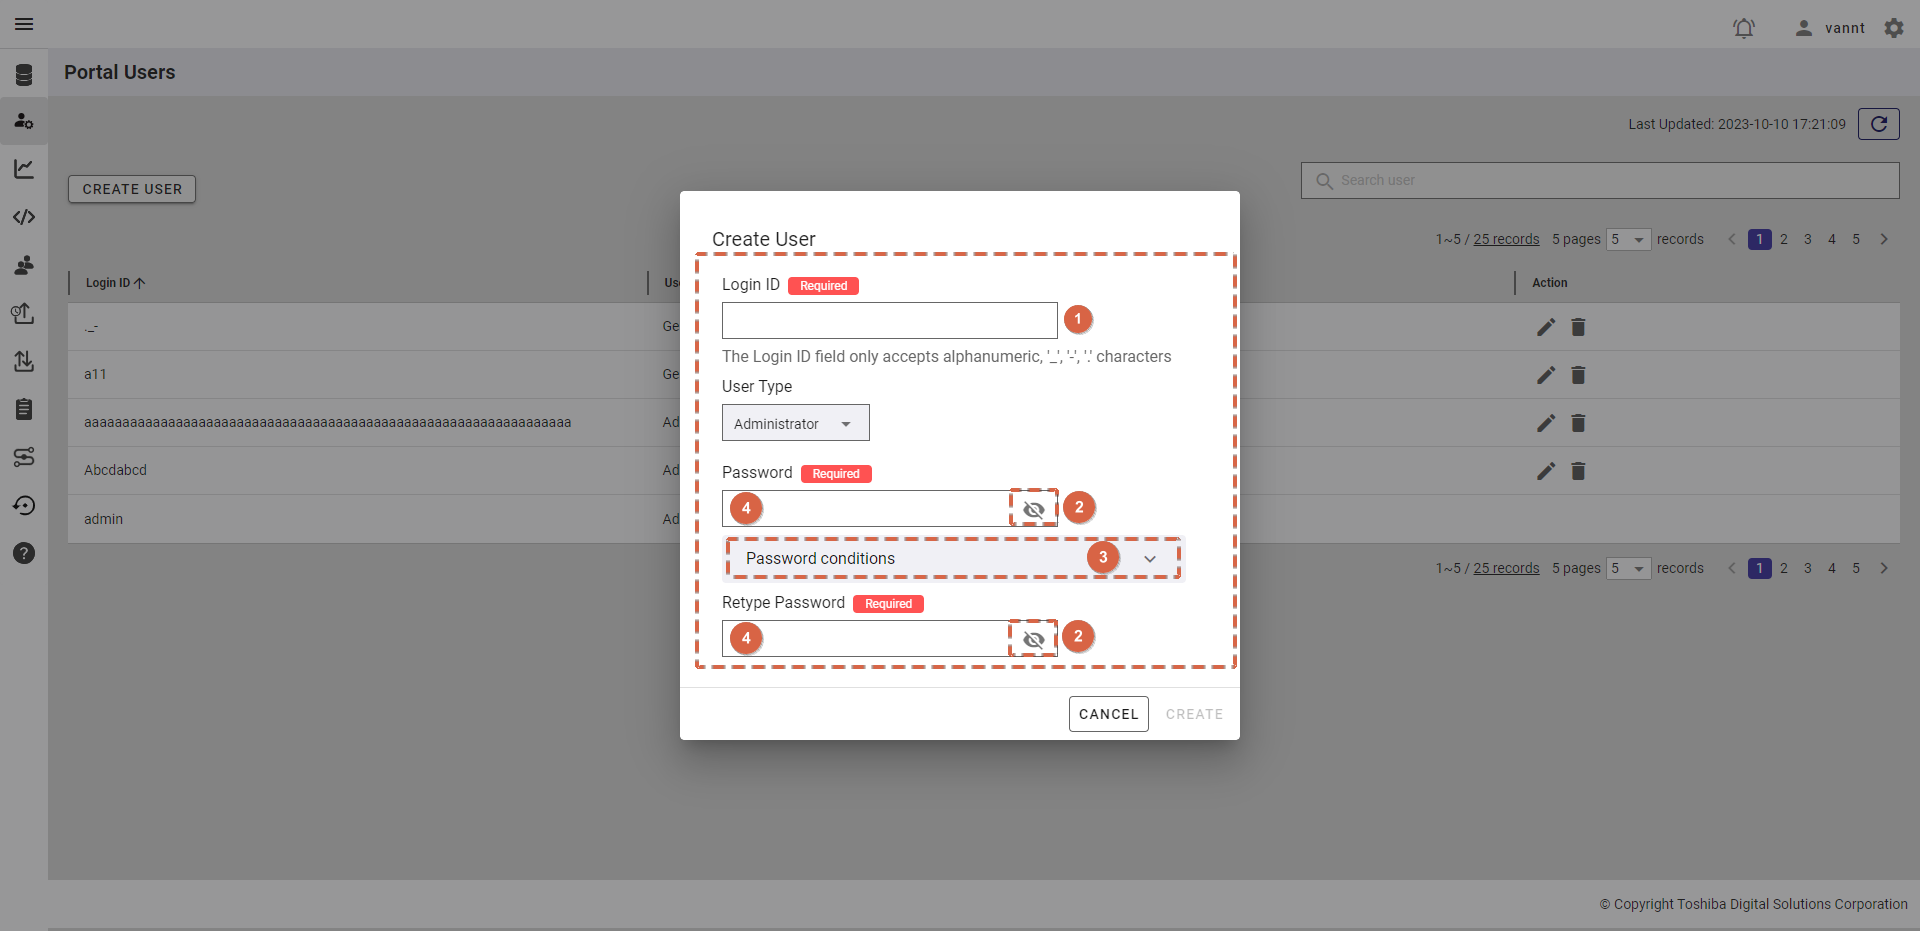Open the User Type Administrator dropdown
The image size is (1920, 931).
(795, 423)
